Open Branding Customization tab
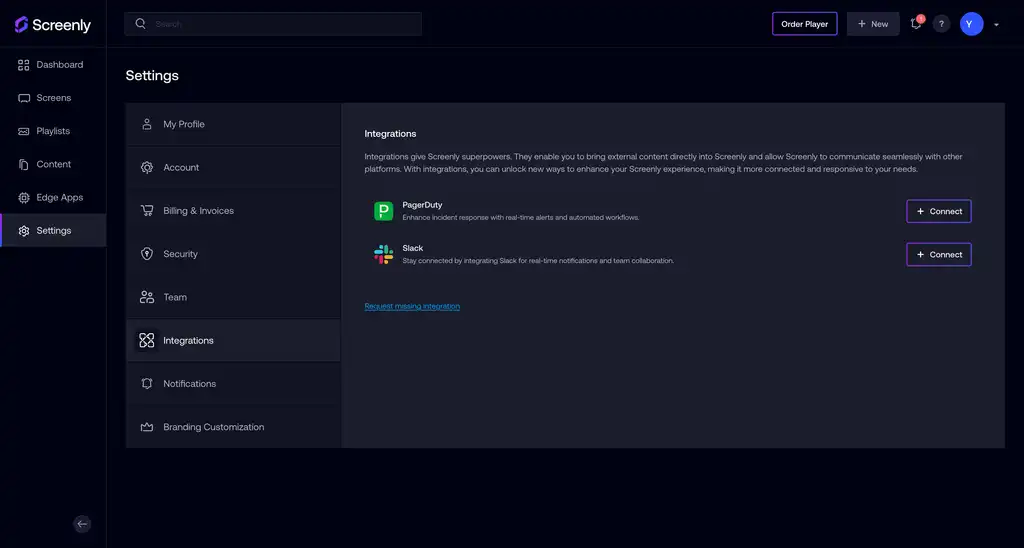Screen dimensions: 1024x548 233,427
